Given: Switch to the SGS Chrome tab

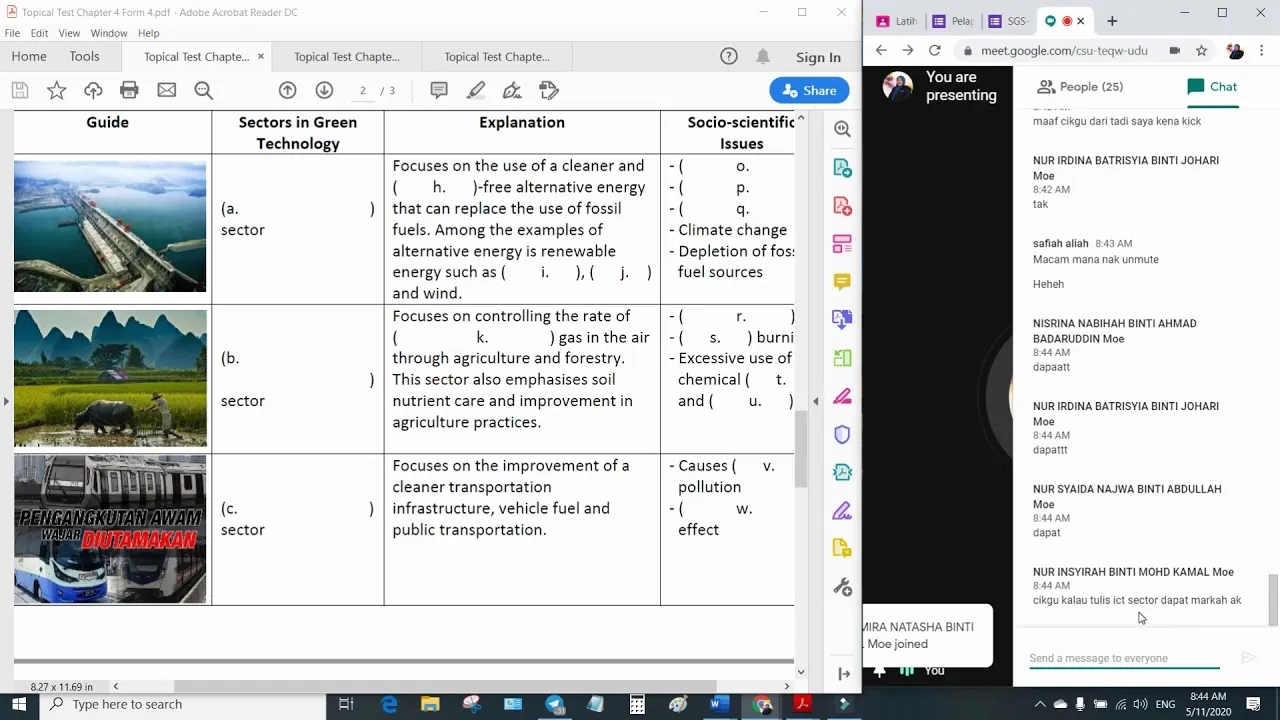Looking at the screenshot, I should [x=1007, y=21].
